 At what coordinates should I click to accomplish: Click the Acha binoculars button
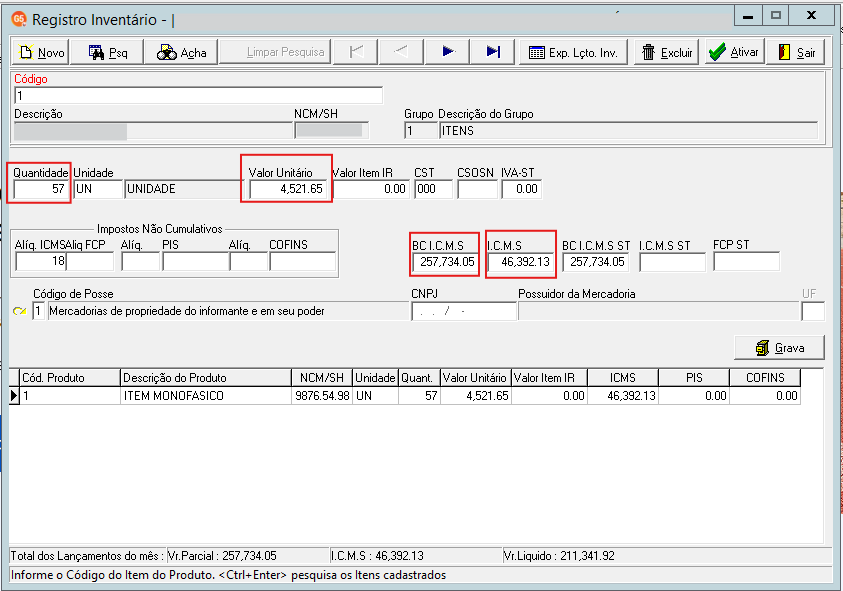(x=181, y=52)
